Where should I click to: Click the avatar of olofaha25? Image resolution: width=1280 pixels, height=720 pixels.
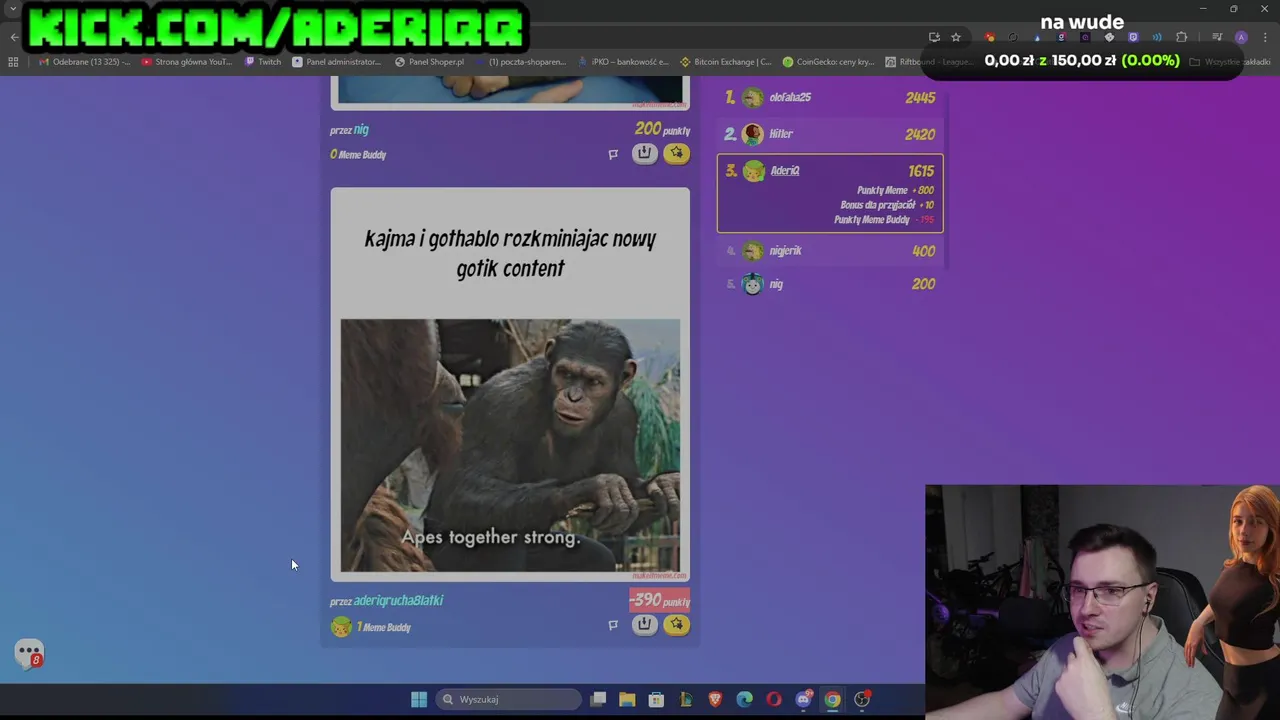(753, 98)
